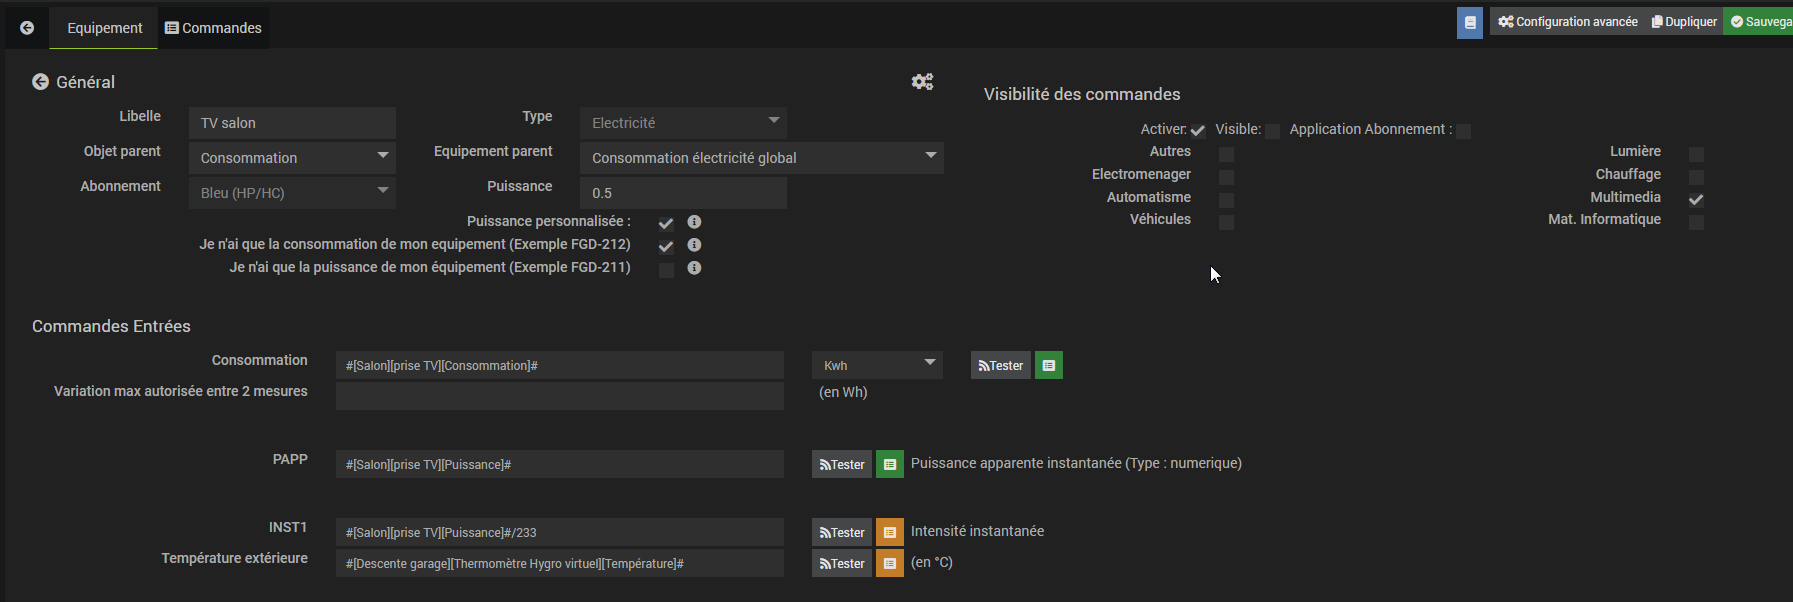Switch to the Commandes tab
Image resolution: width=1793 pixels, height=602 pixels.
[x=213, y=28]
